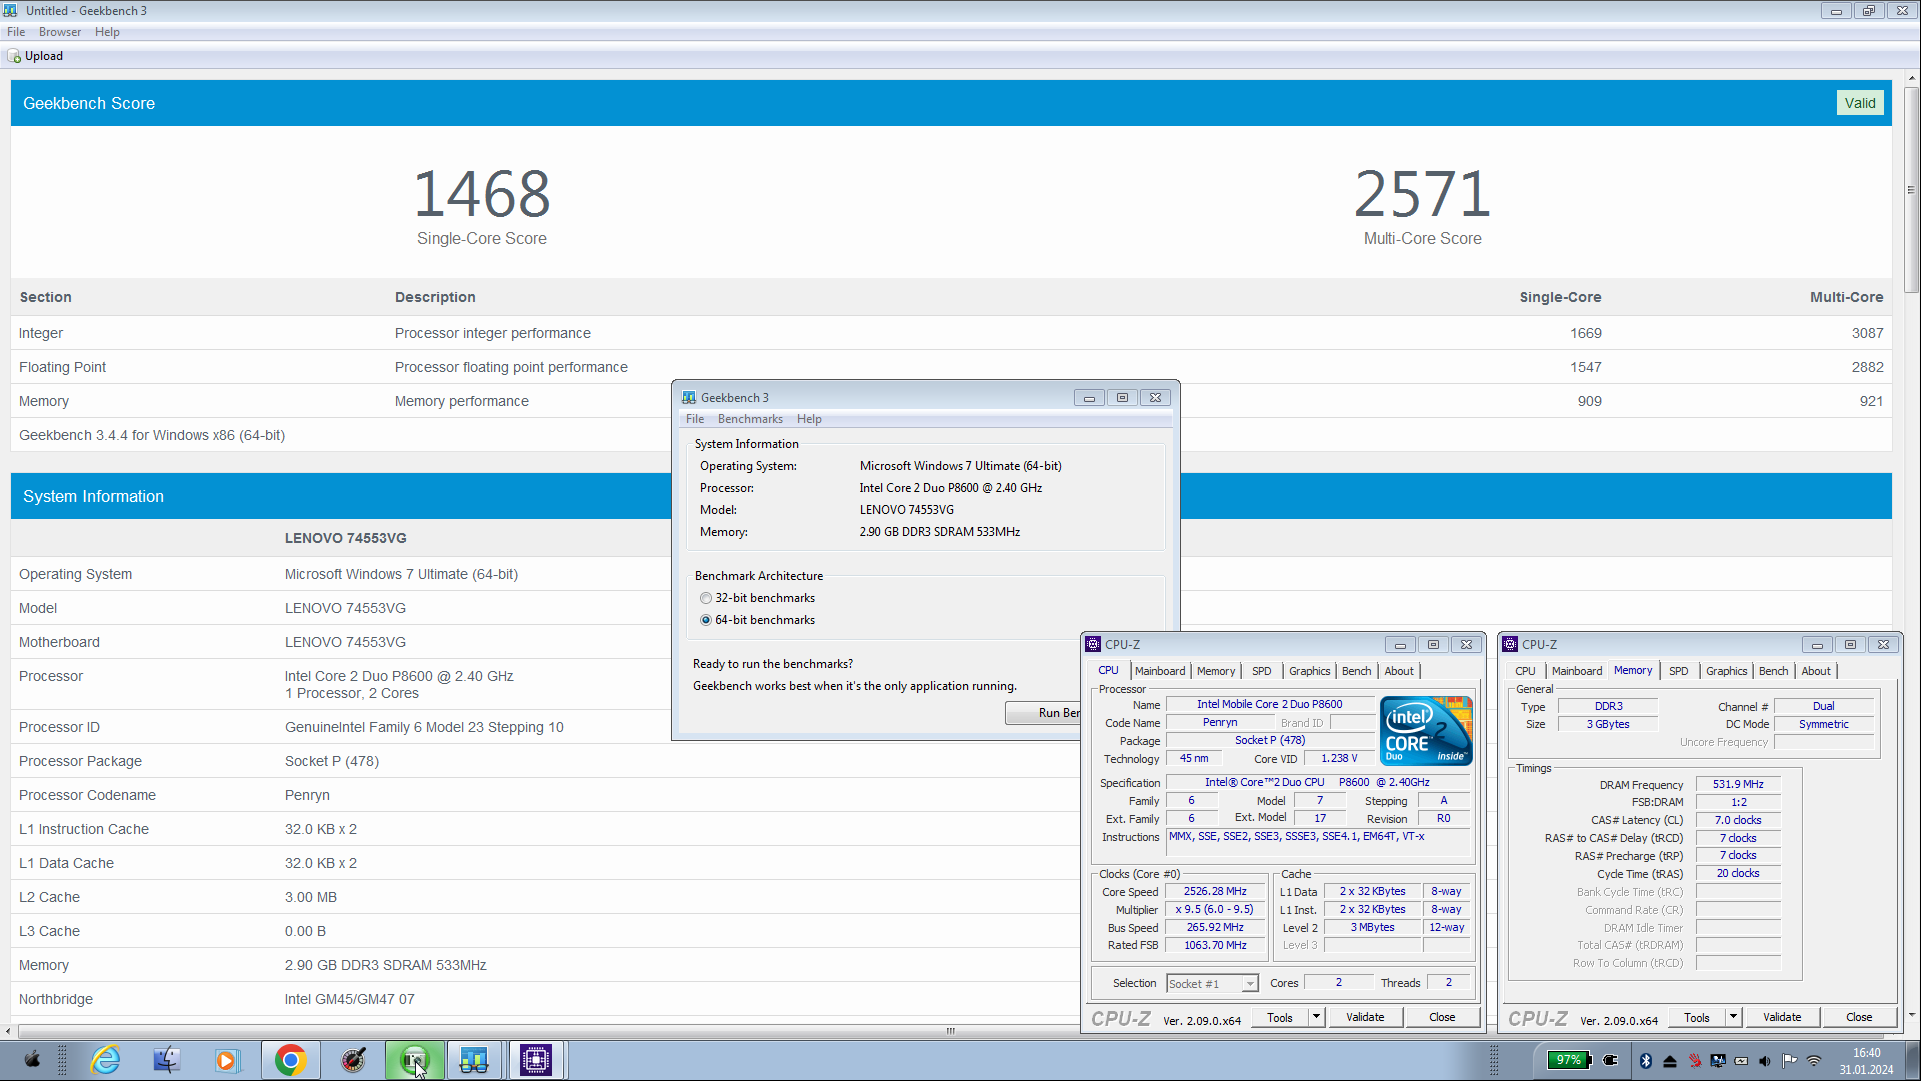
Task: Open Bench tab in the CPU-tab CPU-Z window
Action: [x=1357, y=671]
